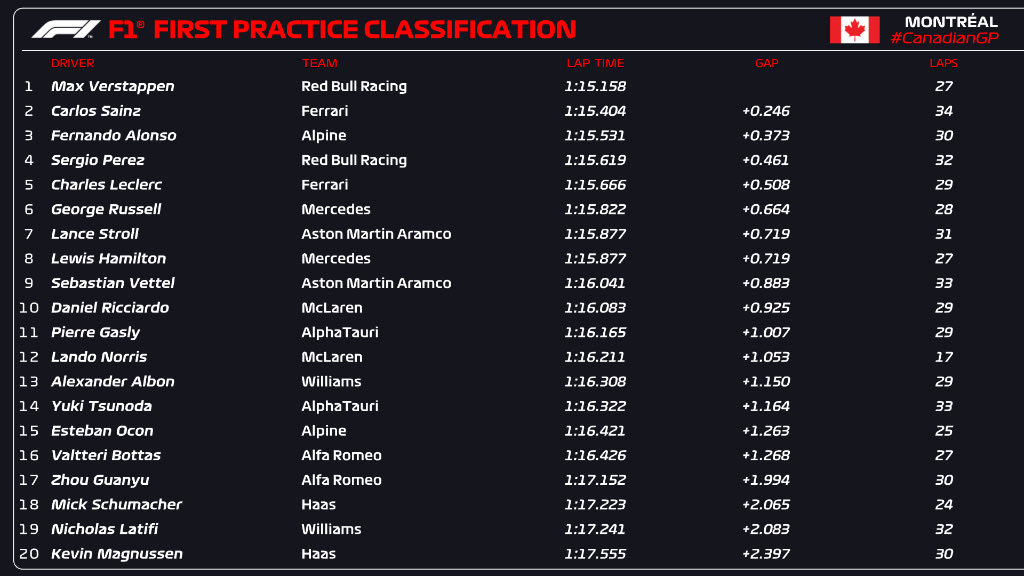The width and height of the screenshot is (1024, 576).
Task: Click Kevin Magnussen's name
Action: (116, 554)
